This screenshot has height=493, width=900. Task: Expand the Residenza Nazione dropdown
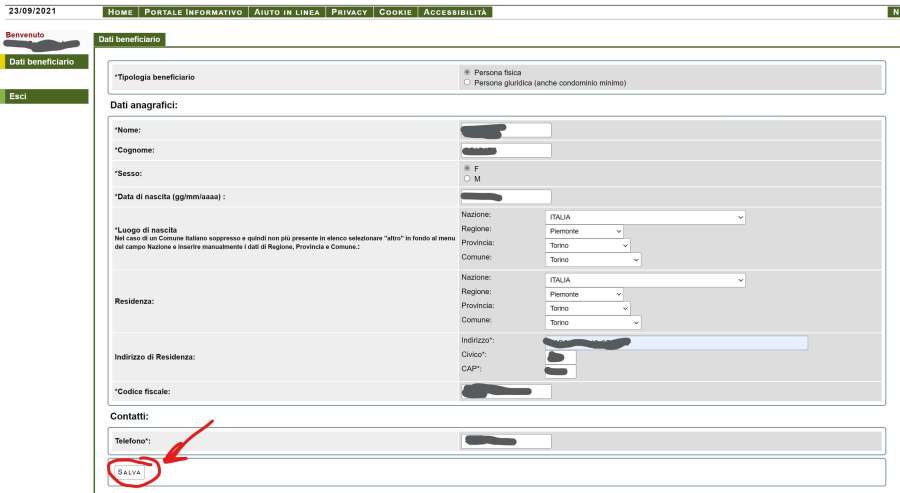pyautogui.click(x=645, y=280)
